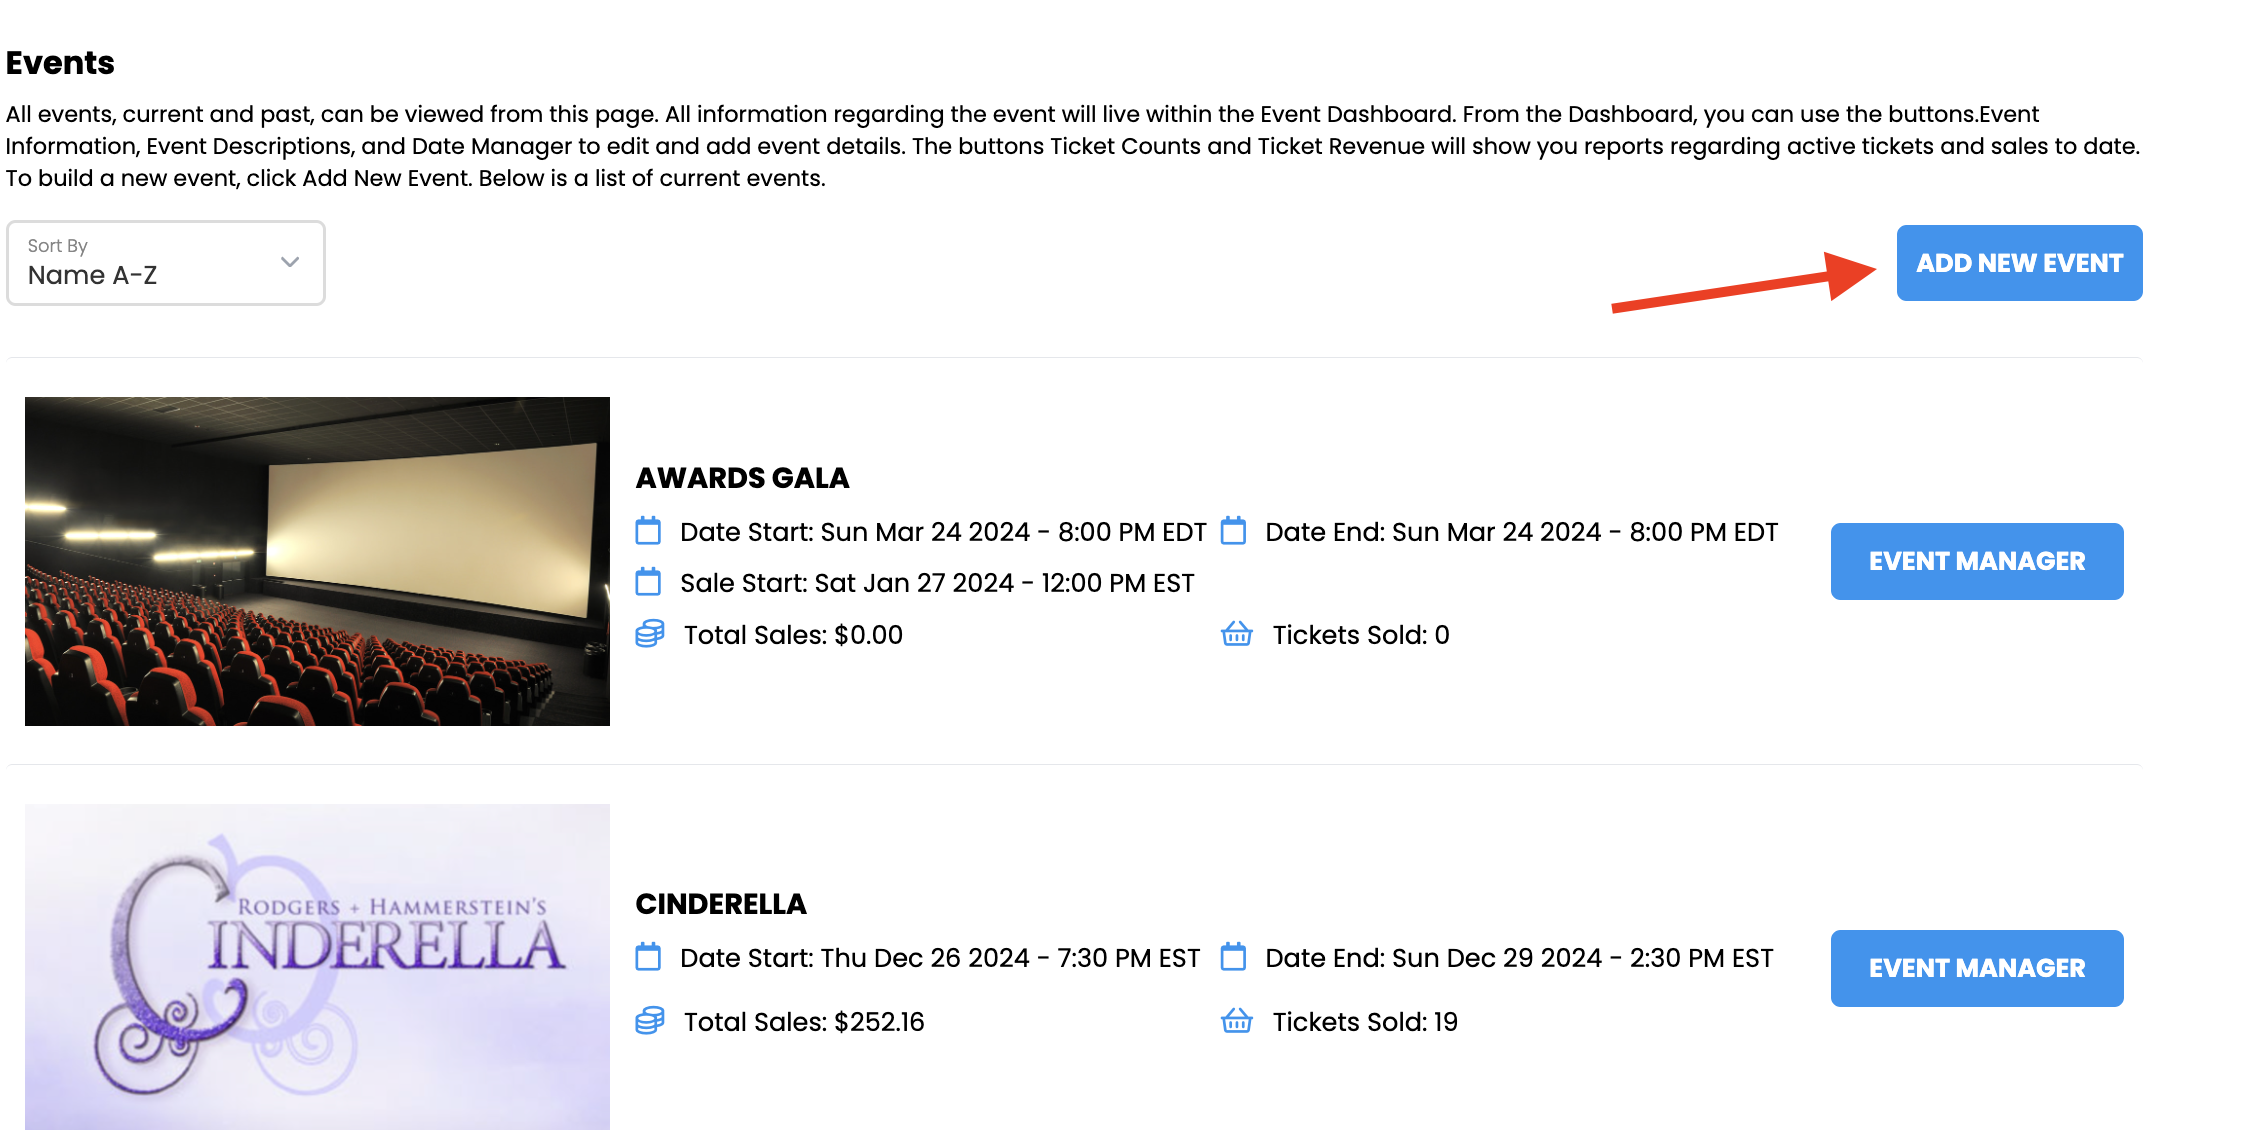Open Event Manager for Cinderella

point(1977,968)
